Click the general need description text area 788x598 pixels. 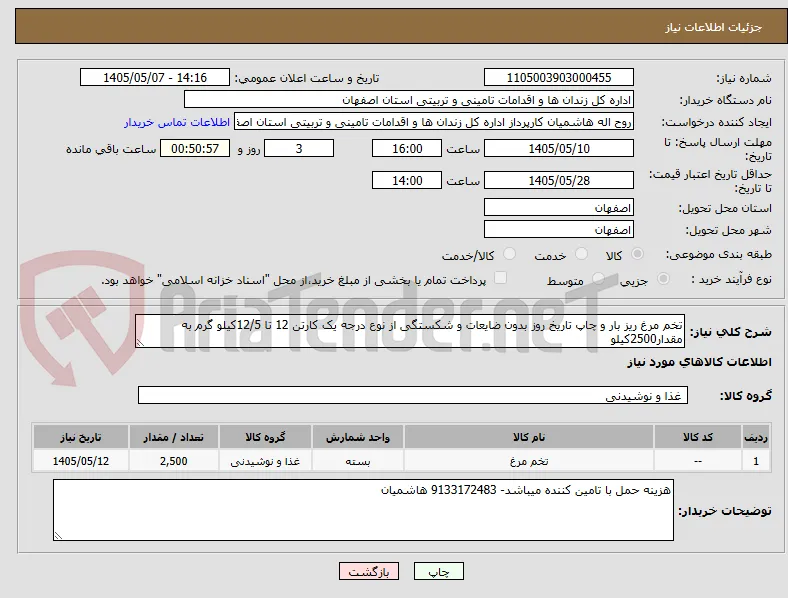(x=410, y=331)
